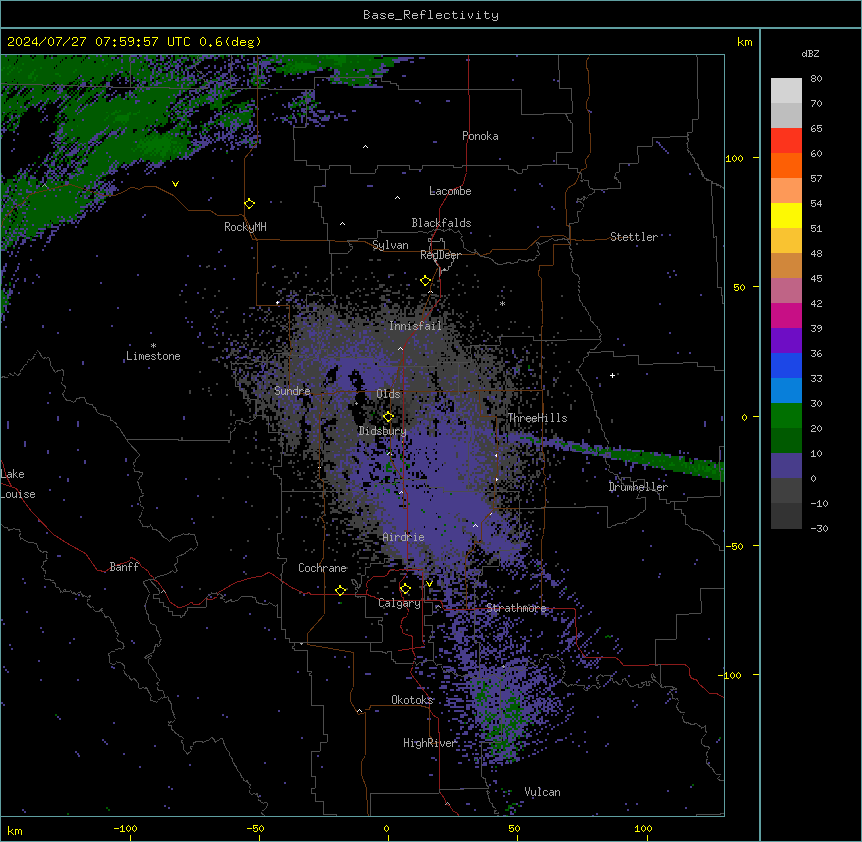Pick the bright green 20-30 dBZ legend swatch

786,416
